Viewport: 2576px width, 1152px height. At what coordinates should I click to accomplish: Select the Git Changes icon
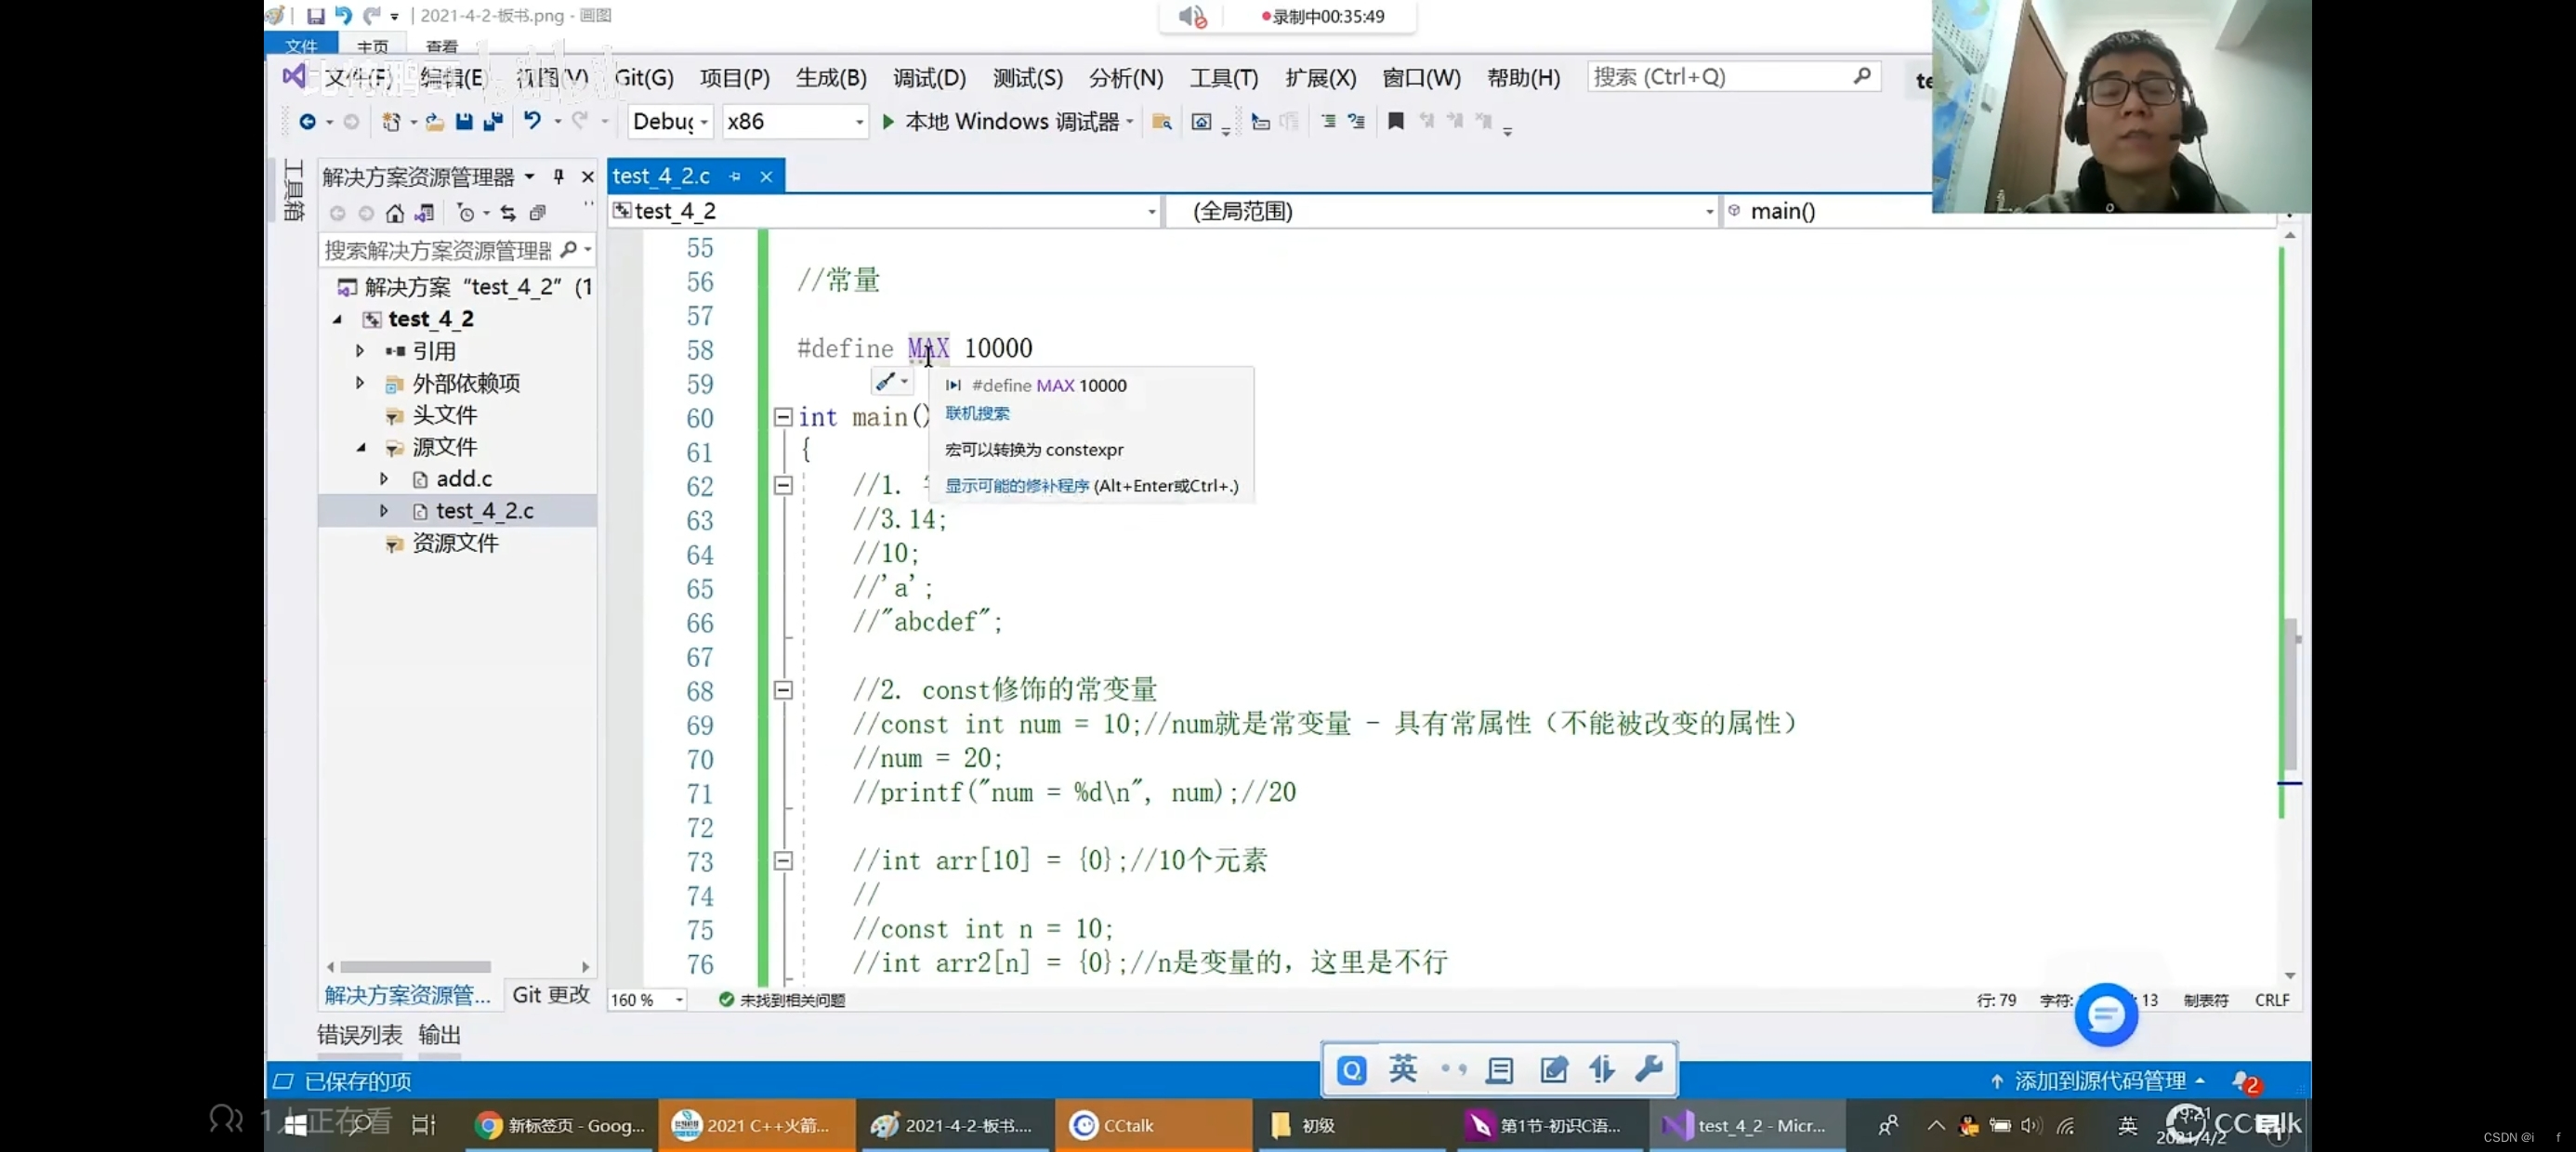point(548,994)
